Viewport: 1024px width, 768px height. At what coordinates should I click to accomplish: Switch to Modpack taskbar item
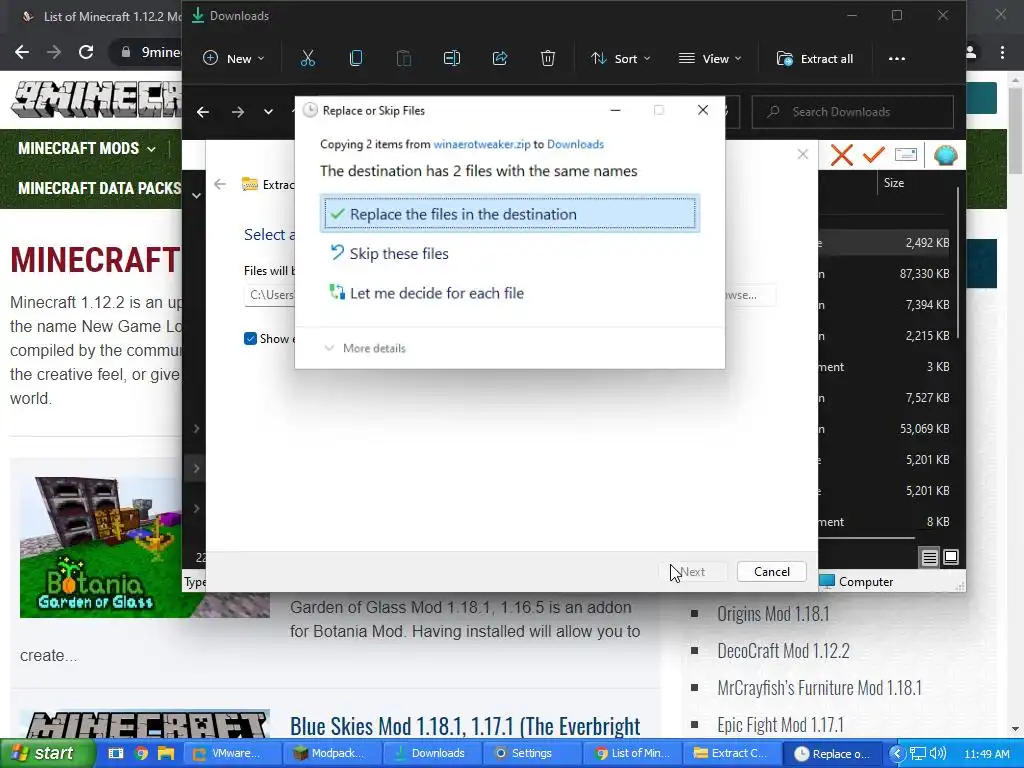point(332,753)
